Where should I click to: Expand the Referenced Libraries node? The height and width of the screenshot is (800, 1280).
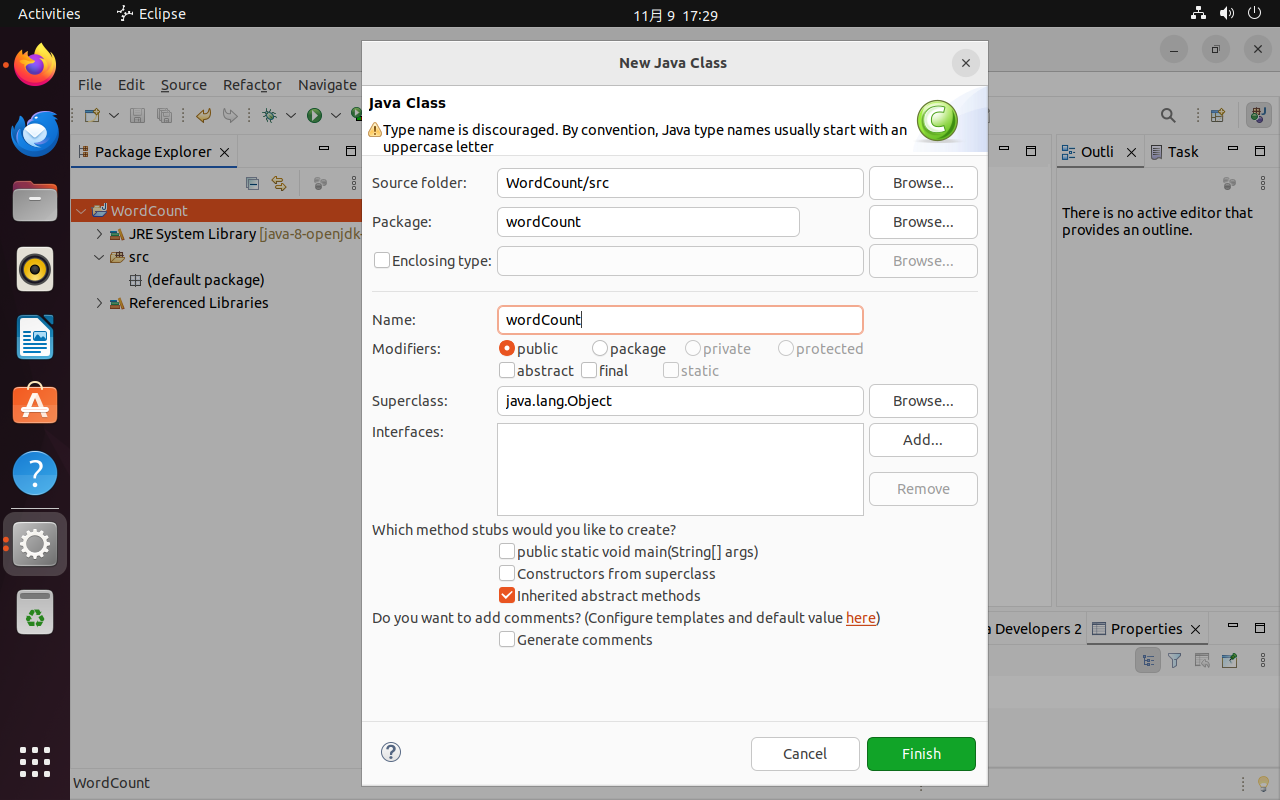99,303
